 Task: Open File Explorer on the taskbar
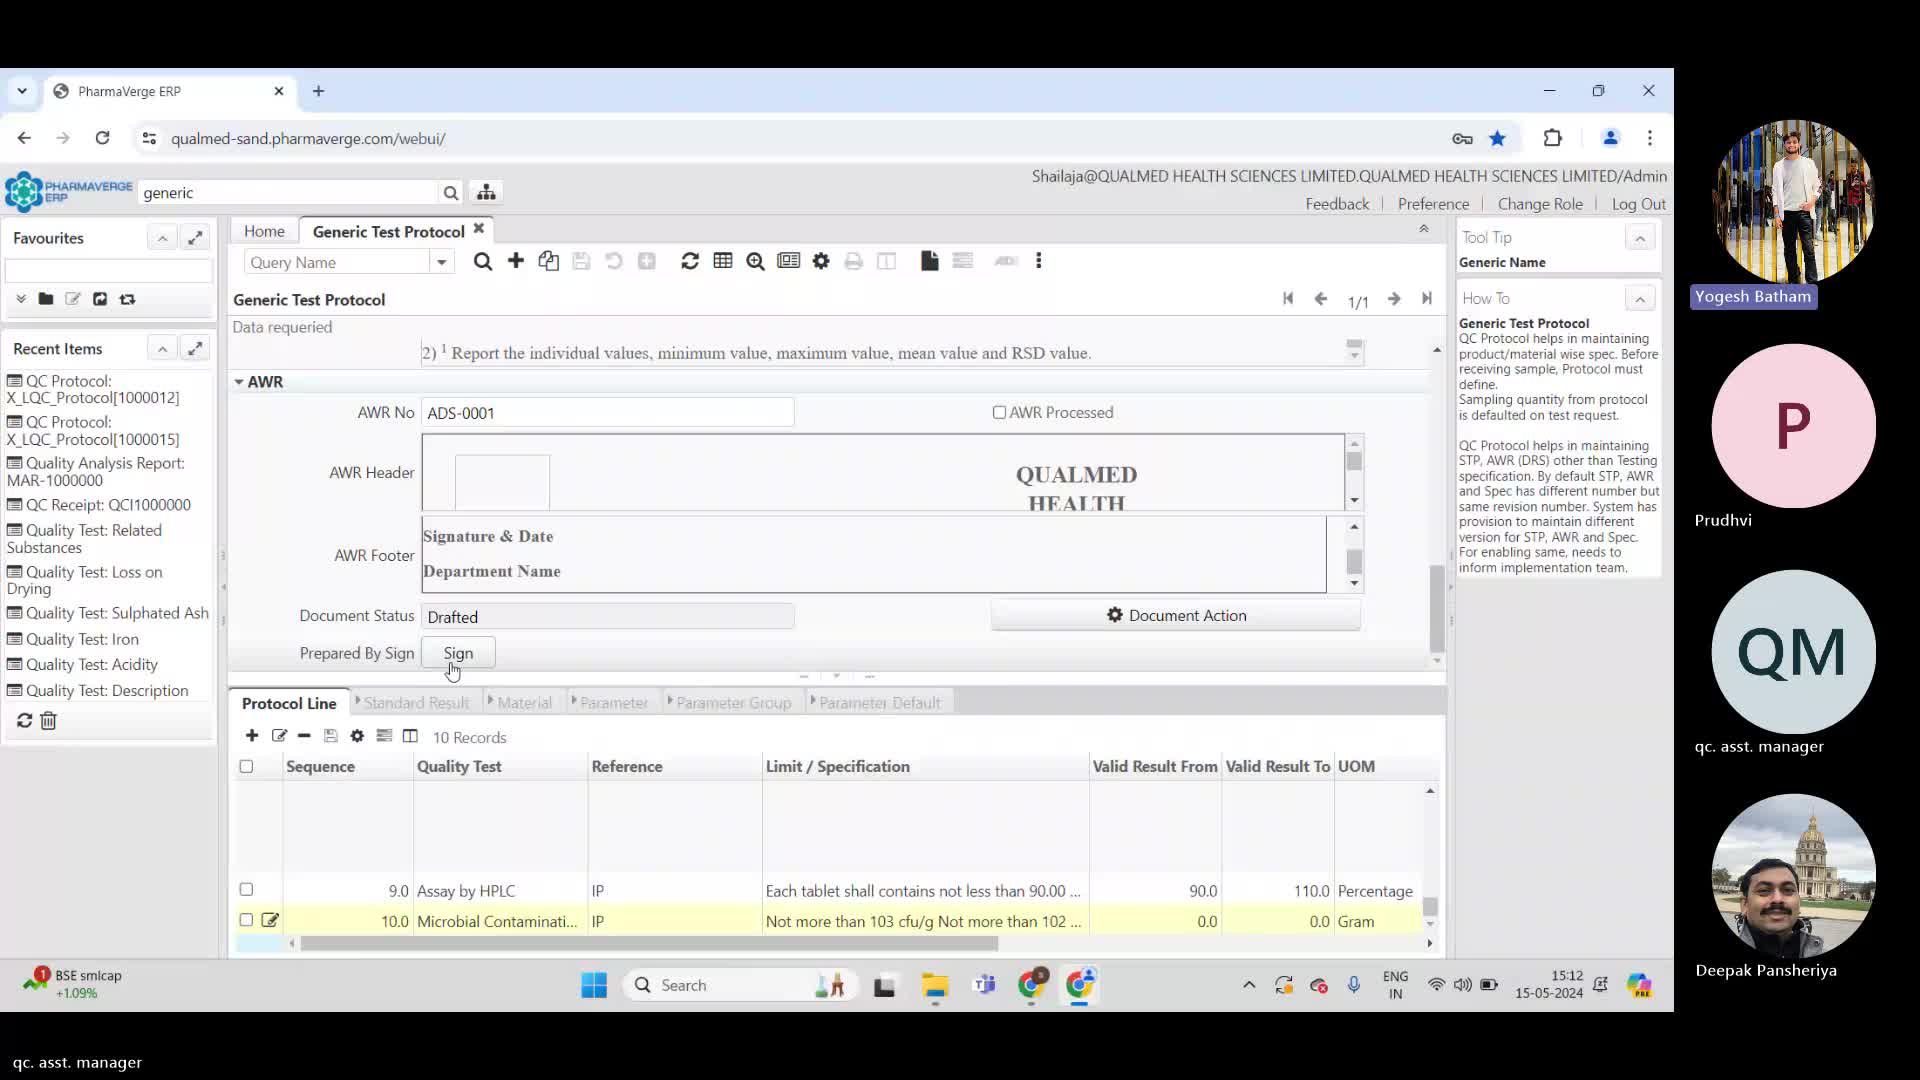click(935, 985)
